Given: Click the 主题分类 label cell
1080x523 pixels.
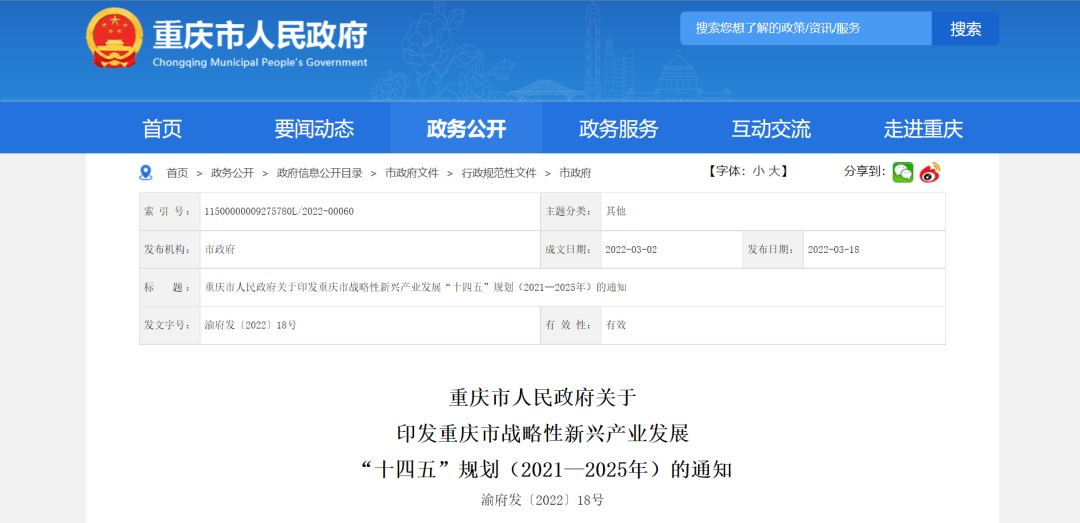Looking at the screenshot, I should (x=570, y=212).
